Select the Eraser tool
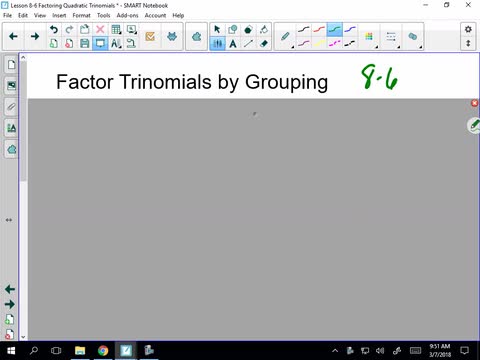Screen dimensions: 480x360 pyautogui.click(x=264, y=43)
